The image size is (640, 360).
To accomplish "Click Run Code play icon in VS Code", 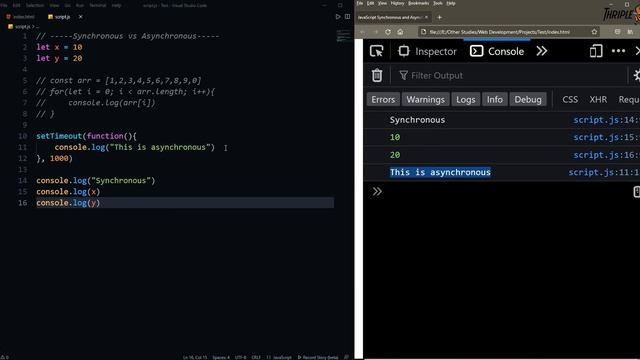I will pyautogui.click(x=338, y=17).
